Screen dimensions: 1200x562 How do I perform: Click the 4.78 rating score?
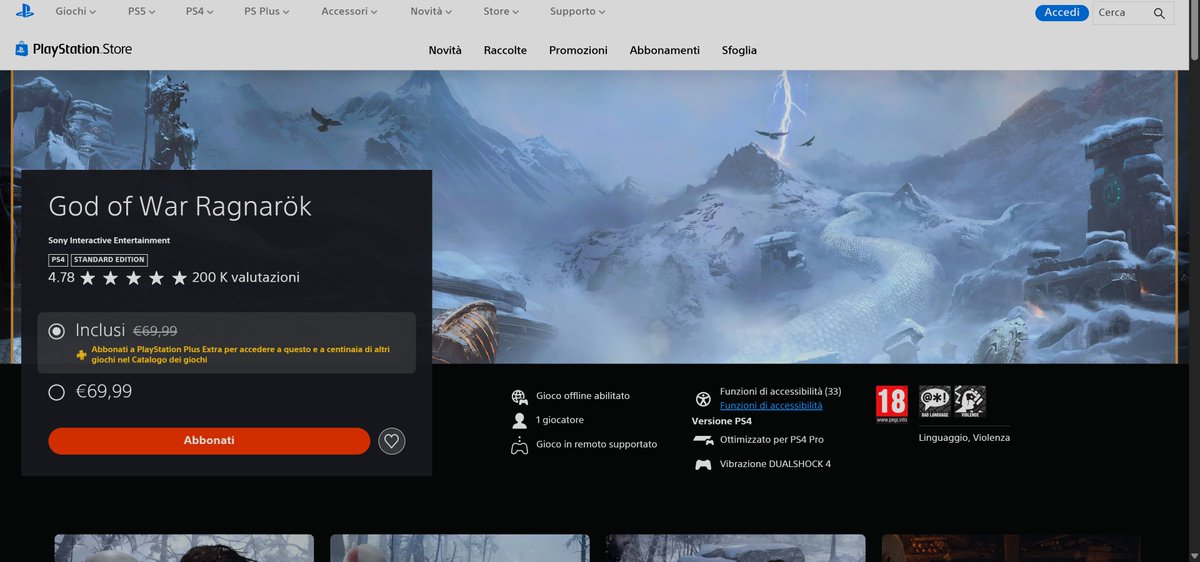(x=61, y=277)
